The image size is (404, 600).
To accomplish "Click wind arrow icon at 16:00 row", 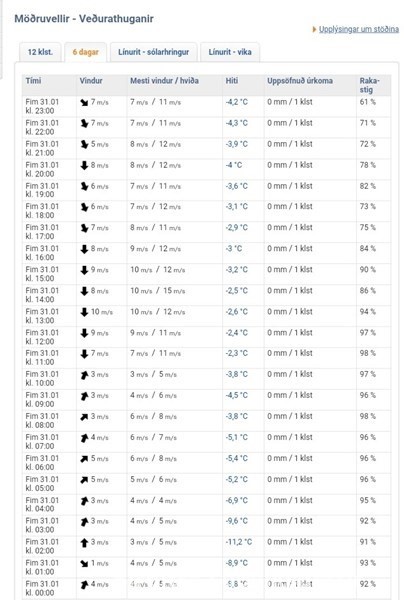I will pyautogui.click(x=84, y=249).
